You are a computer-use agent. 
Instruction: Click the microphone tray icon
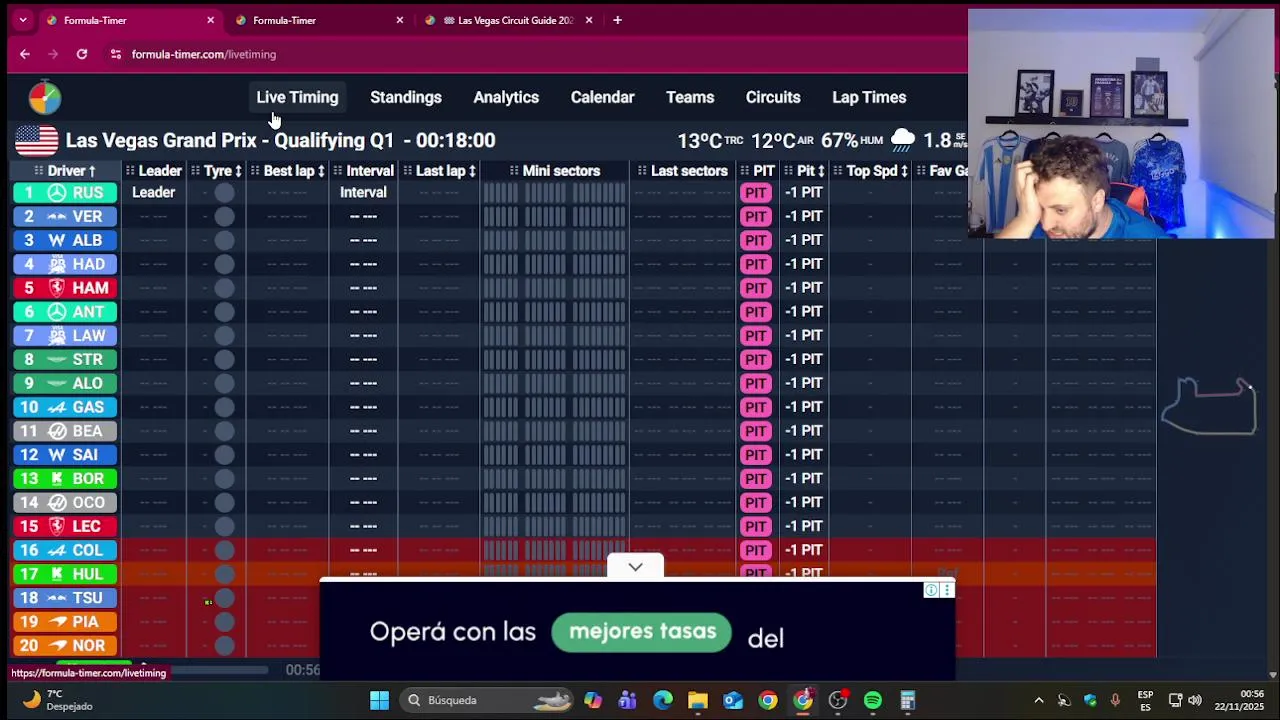(x=1115, y=700)
